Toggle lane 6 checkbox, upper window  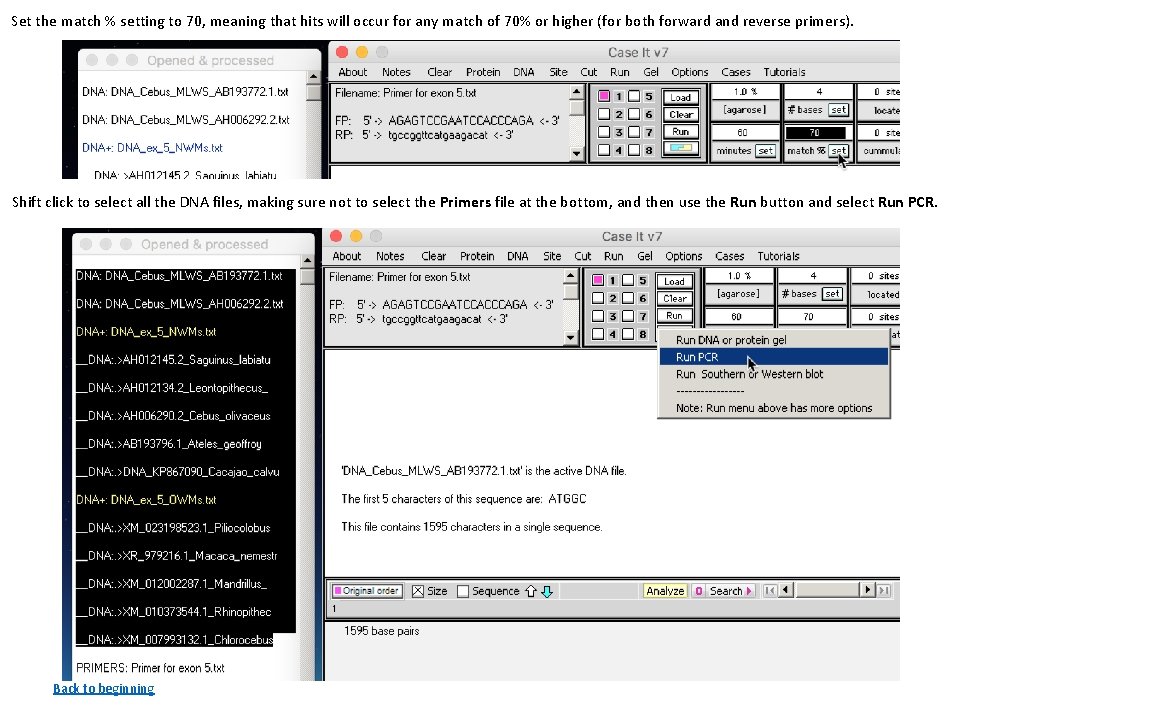click(634, 114)
